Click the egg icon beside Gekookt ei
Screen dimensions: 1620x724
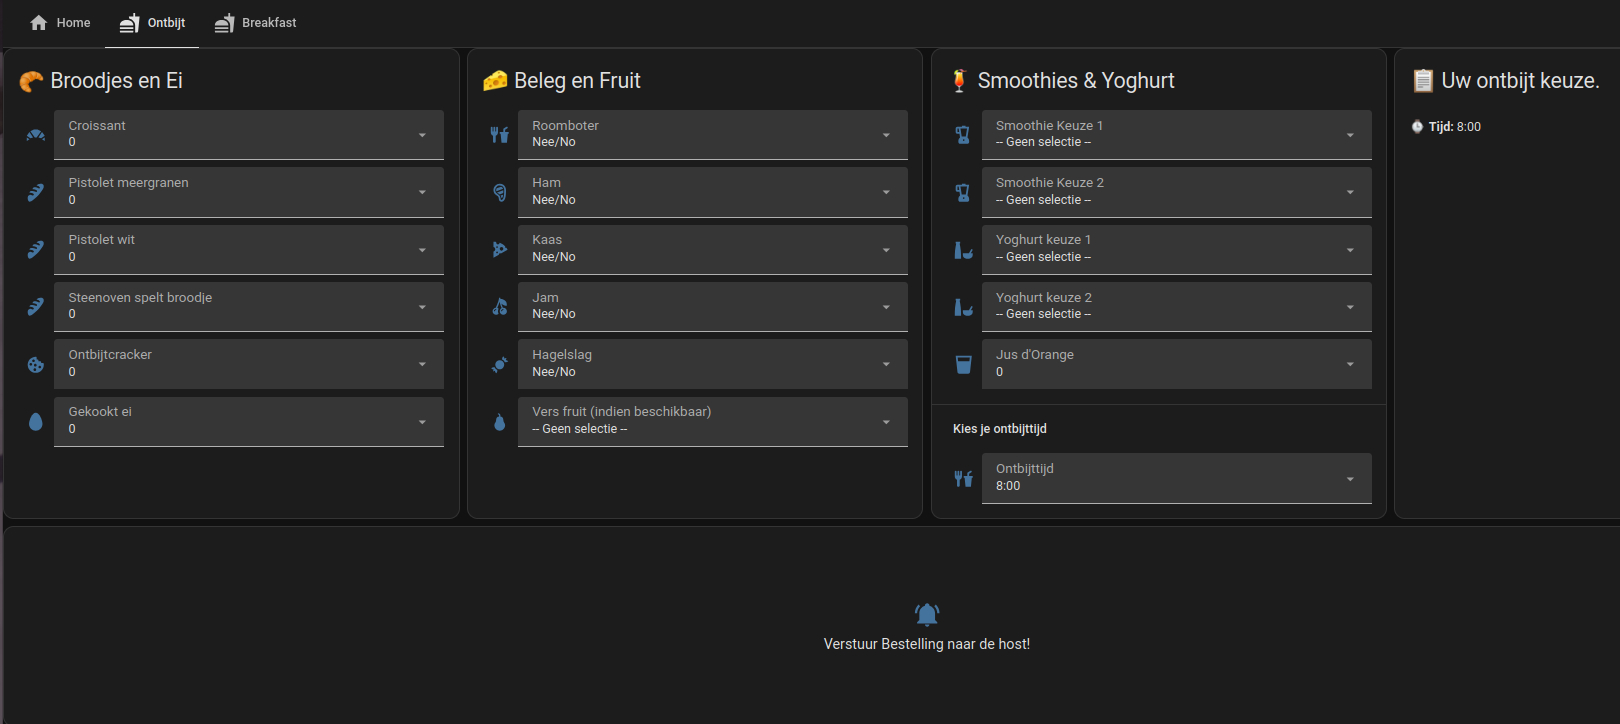pyautogui.click(x=36, y=422)
